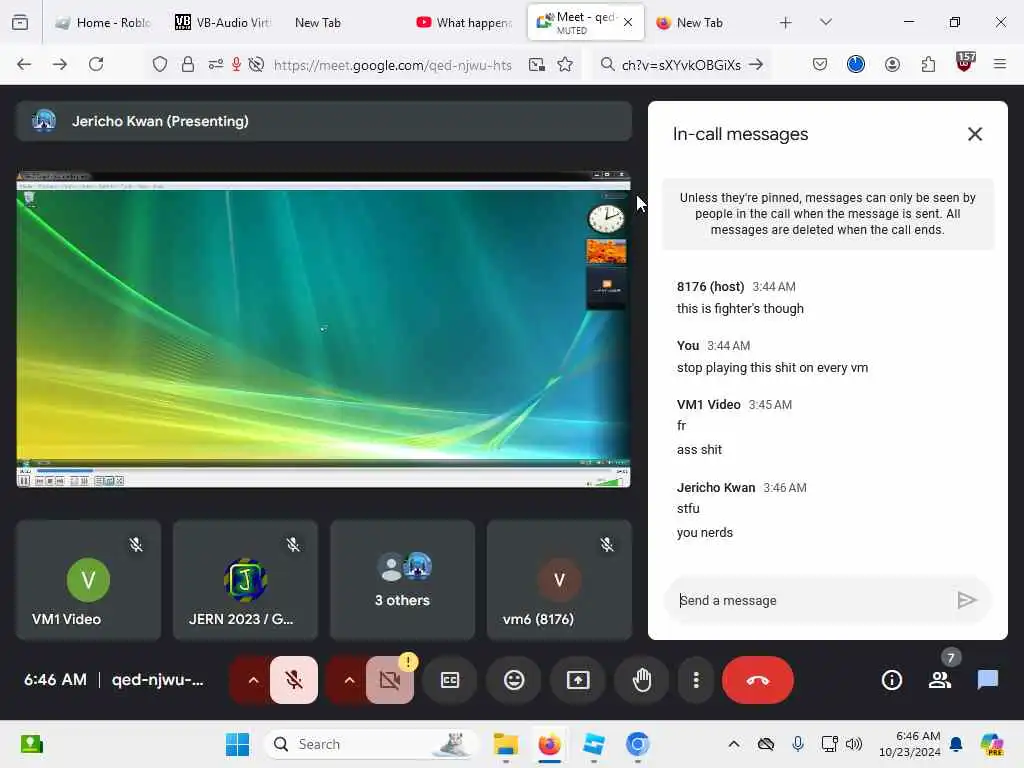This screenshot has width=1024, height=768.
Task: Open the Windows Start menu
Action: coord(238,744)
